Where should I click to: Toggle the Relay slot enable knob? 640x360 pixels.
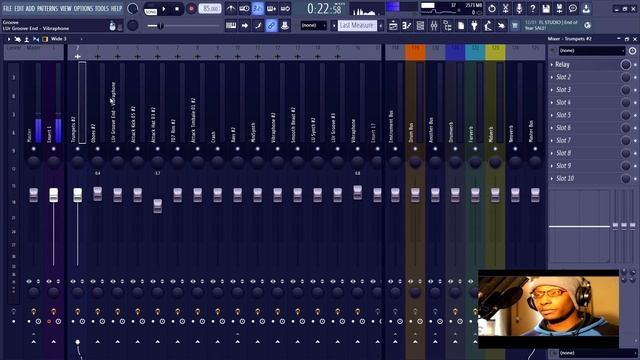pyautogui.click(x=625, y=64)
